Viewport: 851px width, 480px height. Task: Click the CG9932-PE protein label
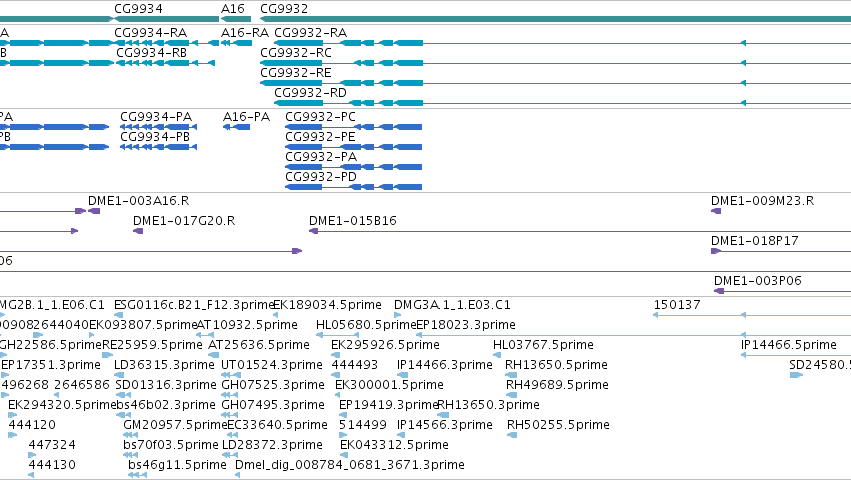point(320,137)
